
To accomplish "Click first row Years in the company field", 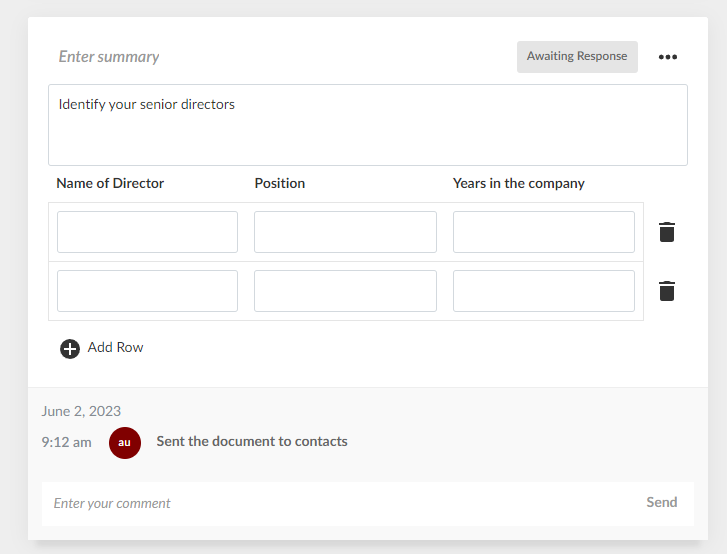I will pyautogui.click(x=543, y=232).
